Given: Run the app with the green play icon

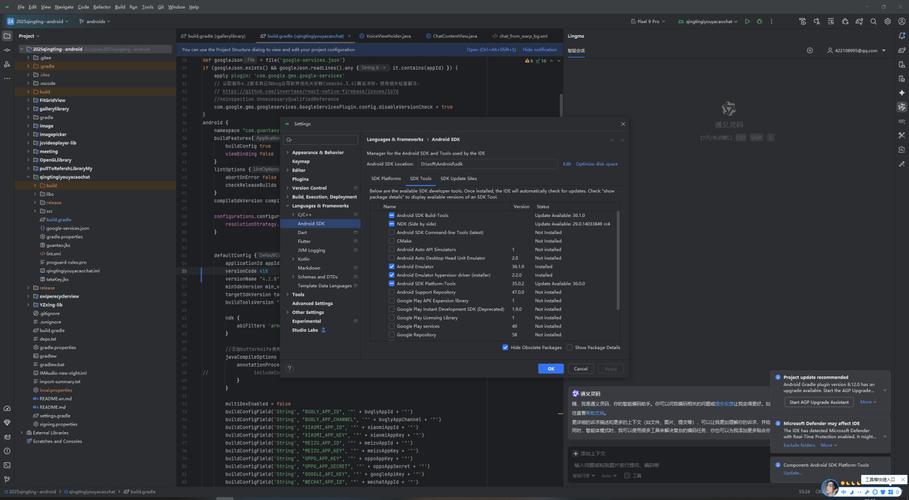Looking at the screenshot, I should (x=747, y=21).
